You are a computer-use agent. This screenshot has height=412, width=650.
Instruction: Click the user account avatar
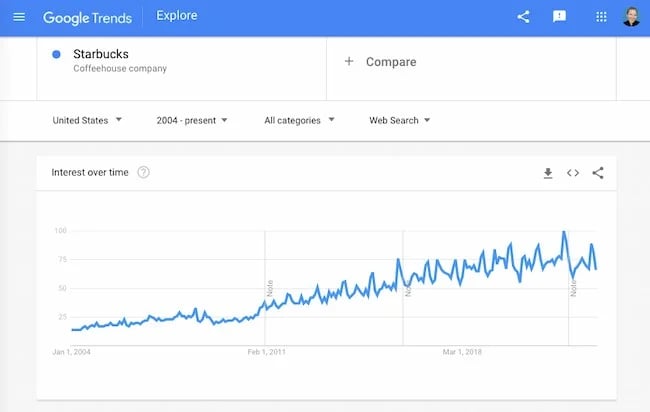pos(631,17)
